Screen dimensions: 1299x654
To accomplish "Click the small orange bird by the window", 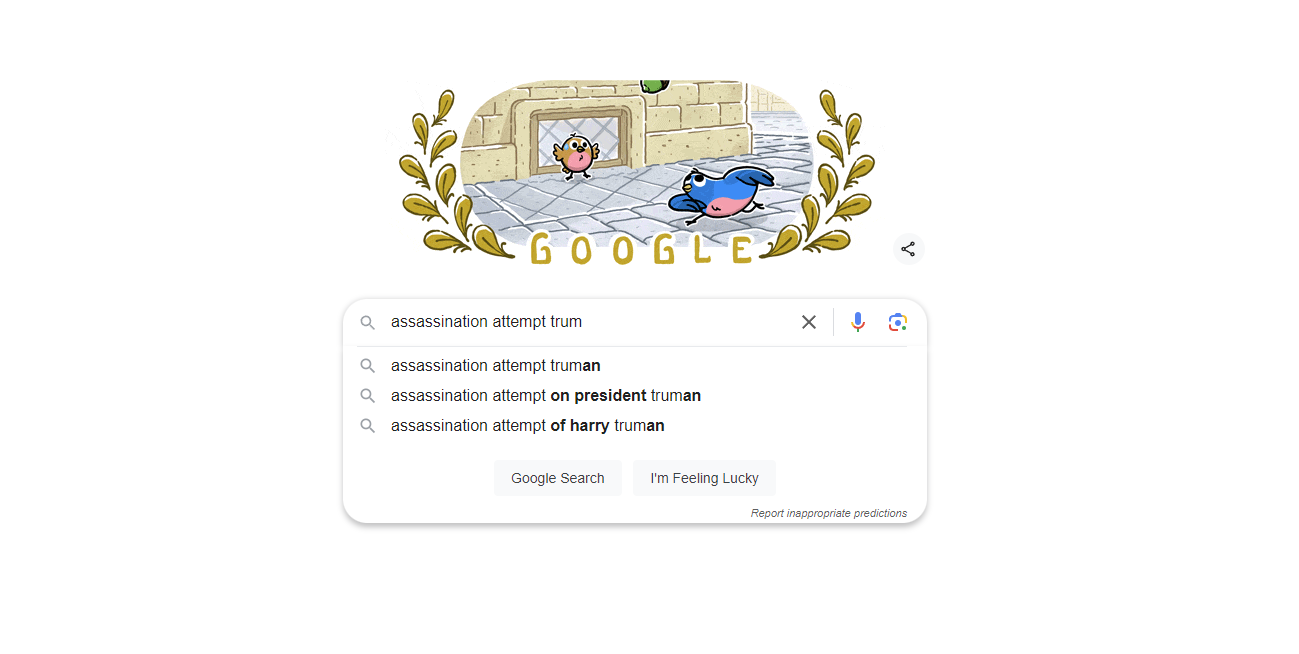I will click(x=576, y=156).
